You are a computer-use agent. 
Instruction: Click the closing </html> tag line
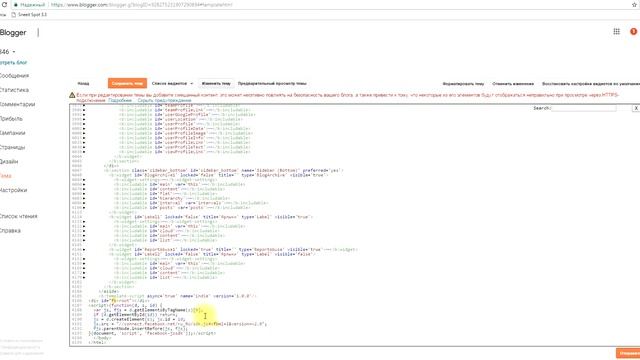click(x=97, y=342)
